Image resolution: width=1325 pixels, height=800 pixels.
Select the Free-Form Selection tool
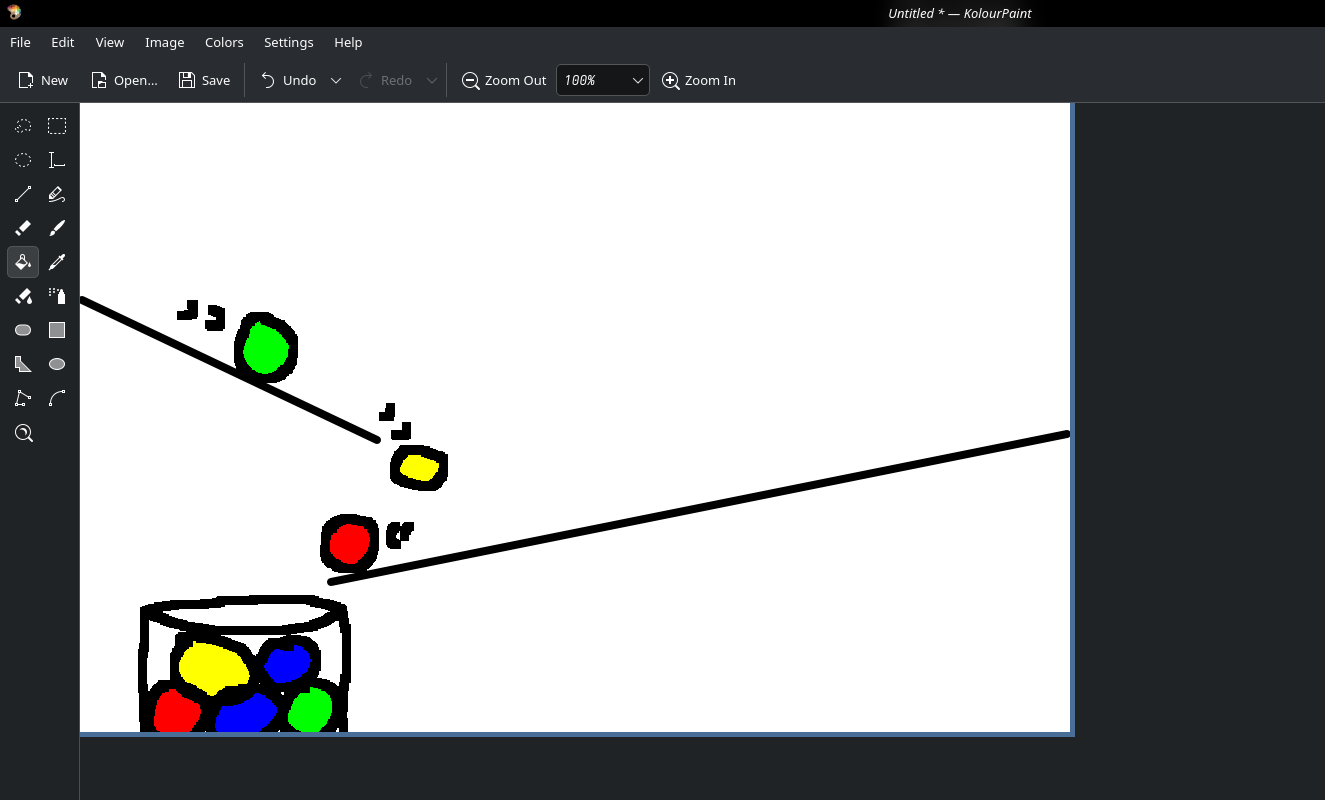[23, 126]
